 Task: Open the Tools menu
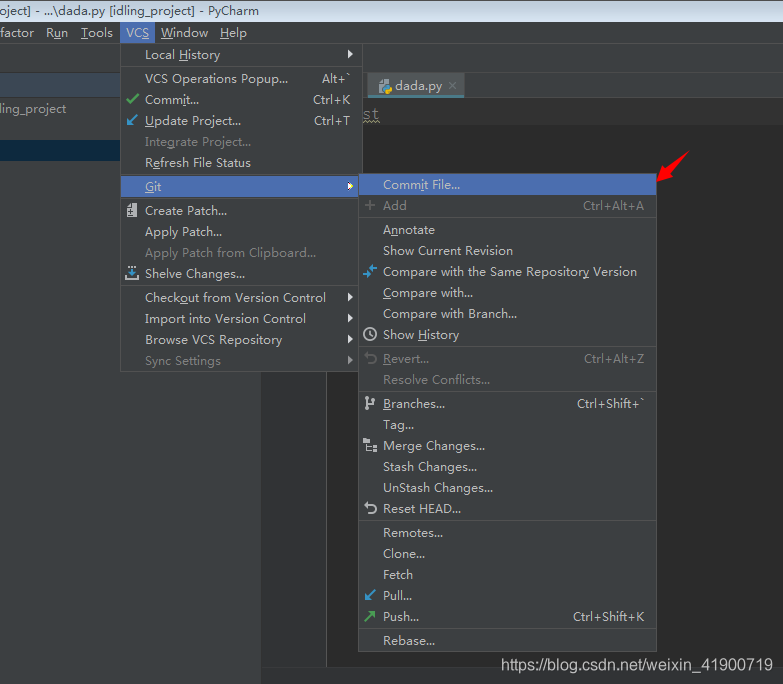(96, 33)
